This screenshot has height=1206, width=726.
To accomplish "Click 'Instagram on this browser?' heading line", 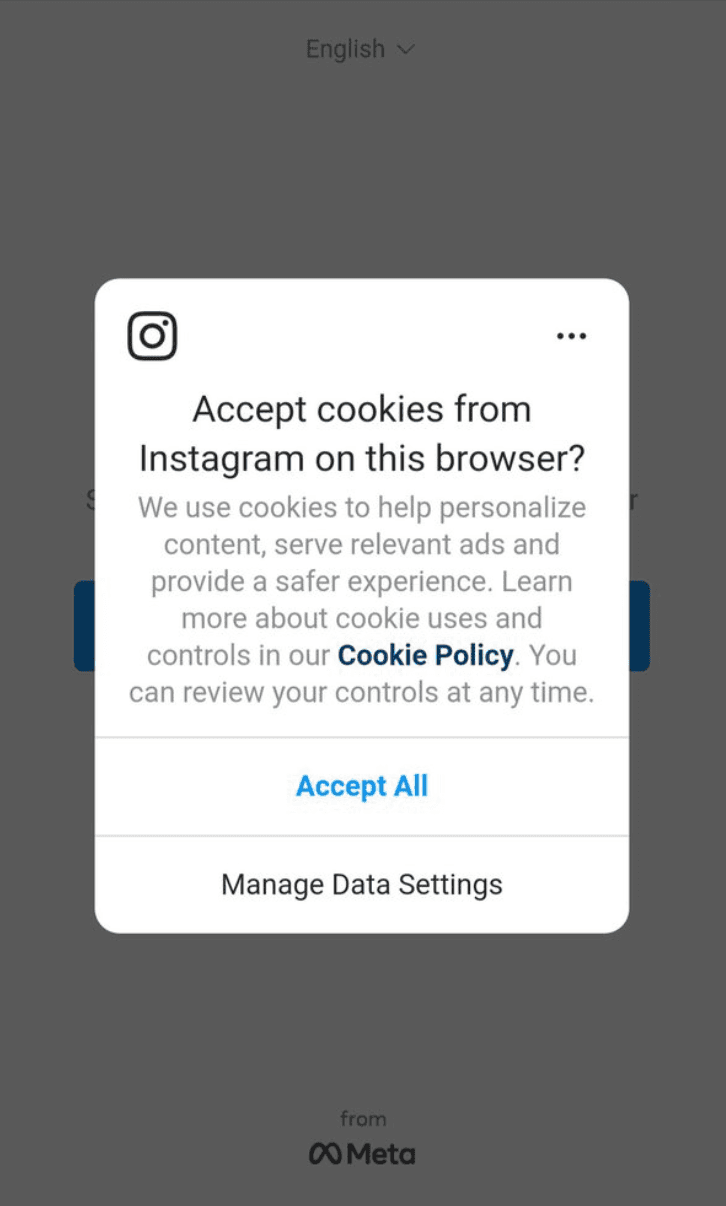I will [362, 458].
